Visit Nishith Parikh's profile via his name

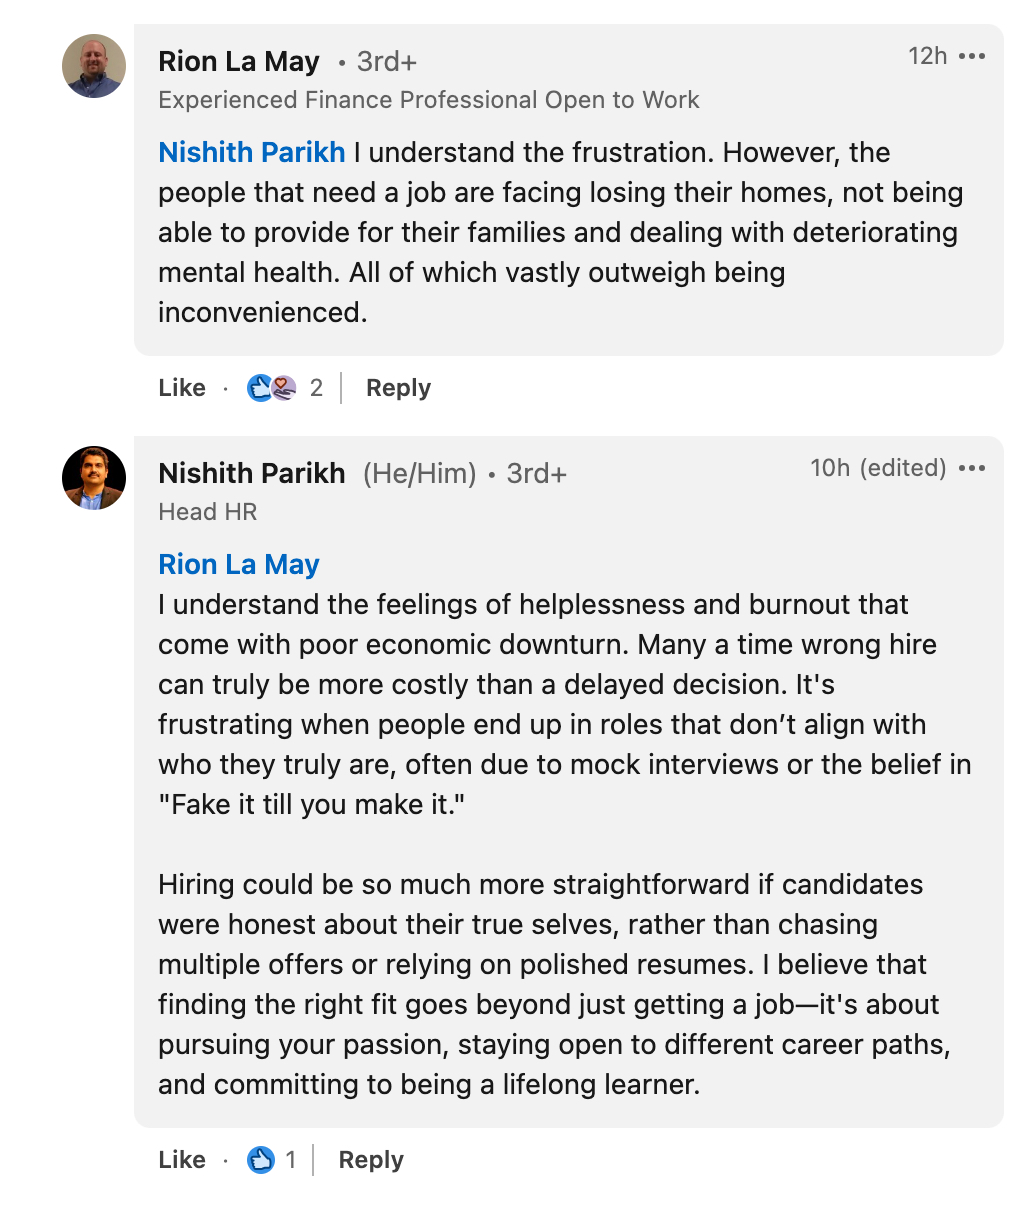[x=251, y=473]
